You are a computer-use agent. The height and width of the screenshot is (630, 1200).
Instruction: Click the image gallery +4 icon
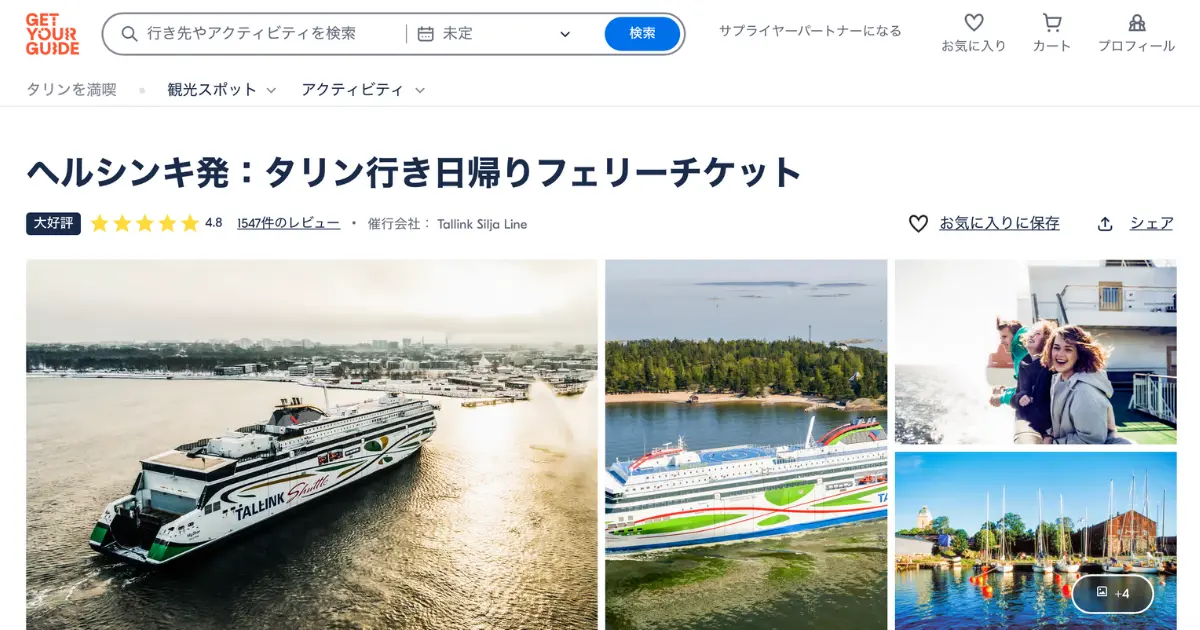pyautogui.click(x=1112, y=593)
